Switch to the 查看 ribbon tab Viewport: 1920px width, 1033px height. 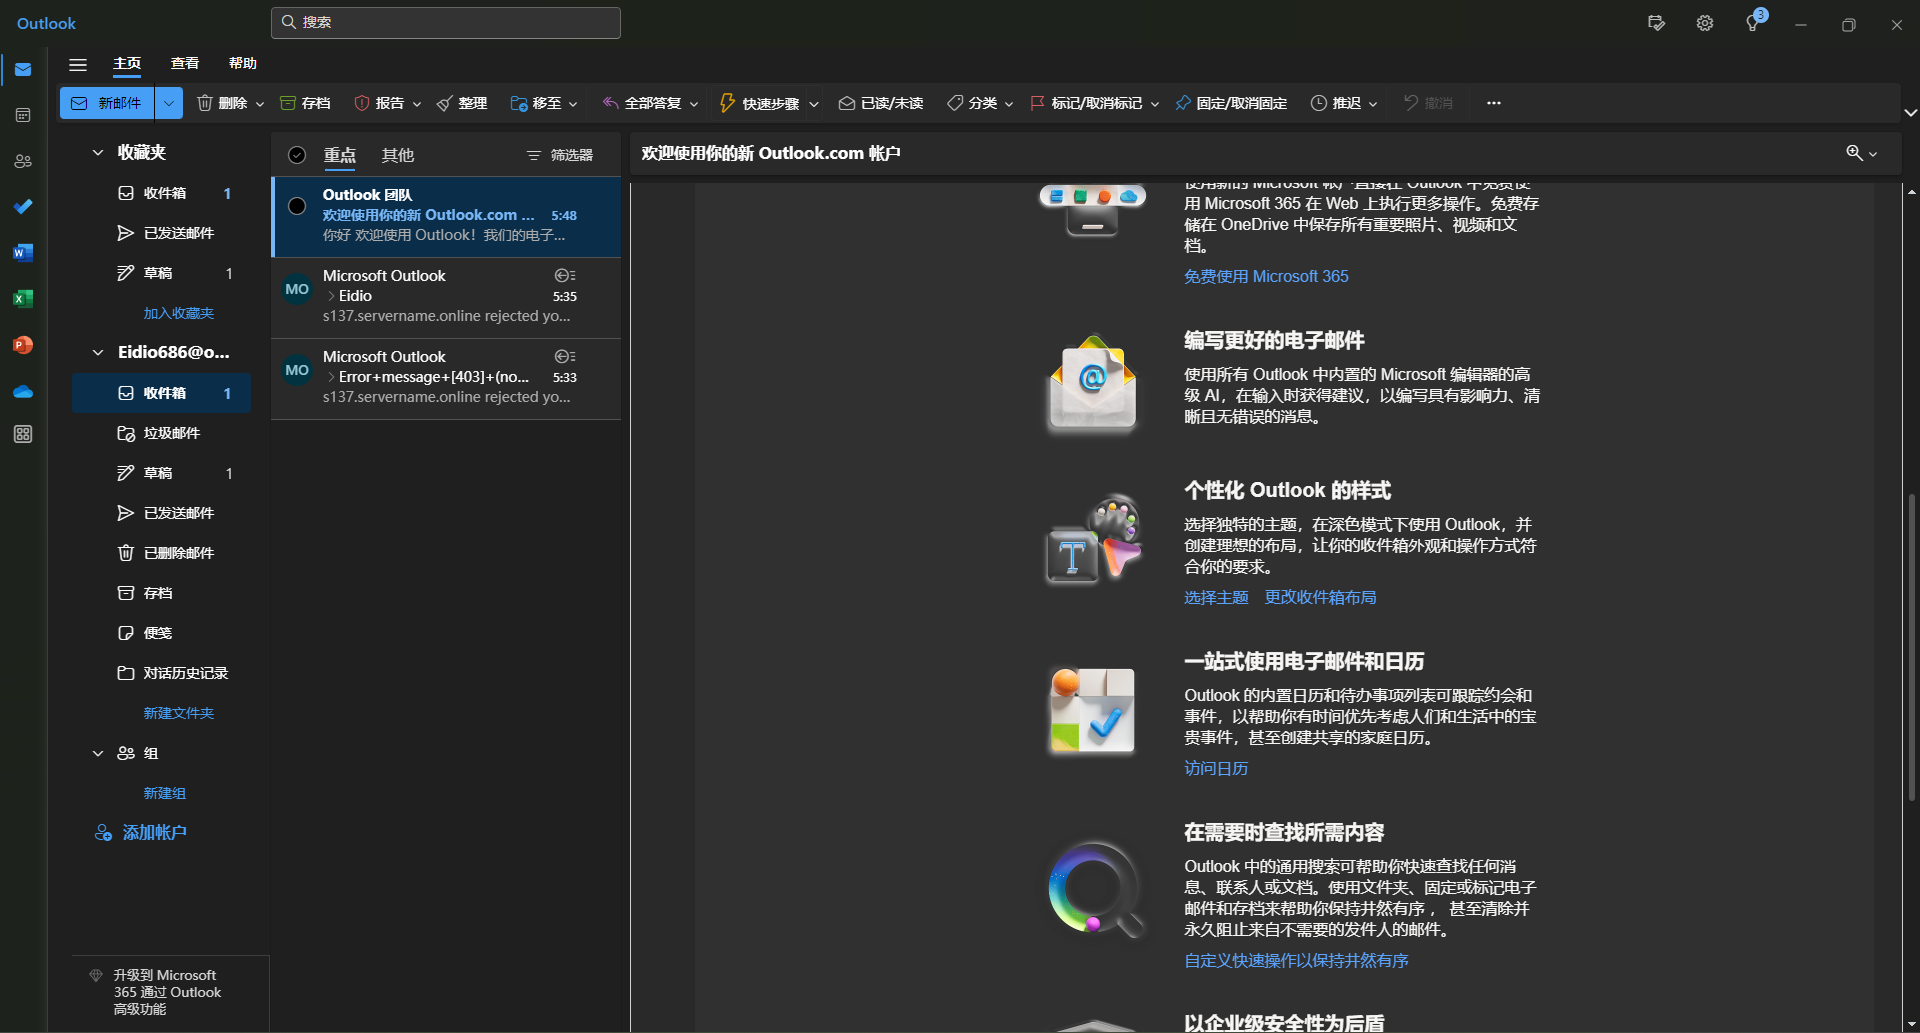tap(185, 63)
